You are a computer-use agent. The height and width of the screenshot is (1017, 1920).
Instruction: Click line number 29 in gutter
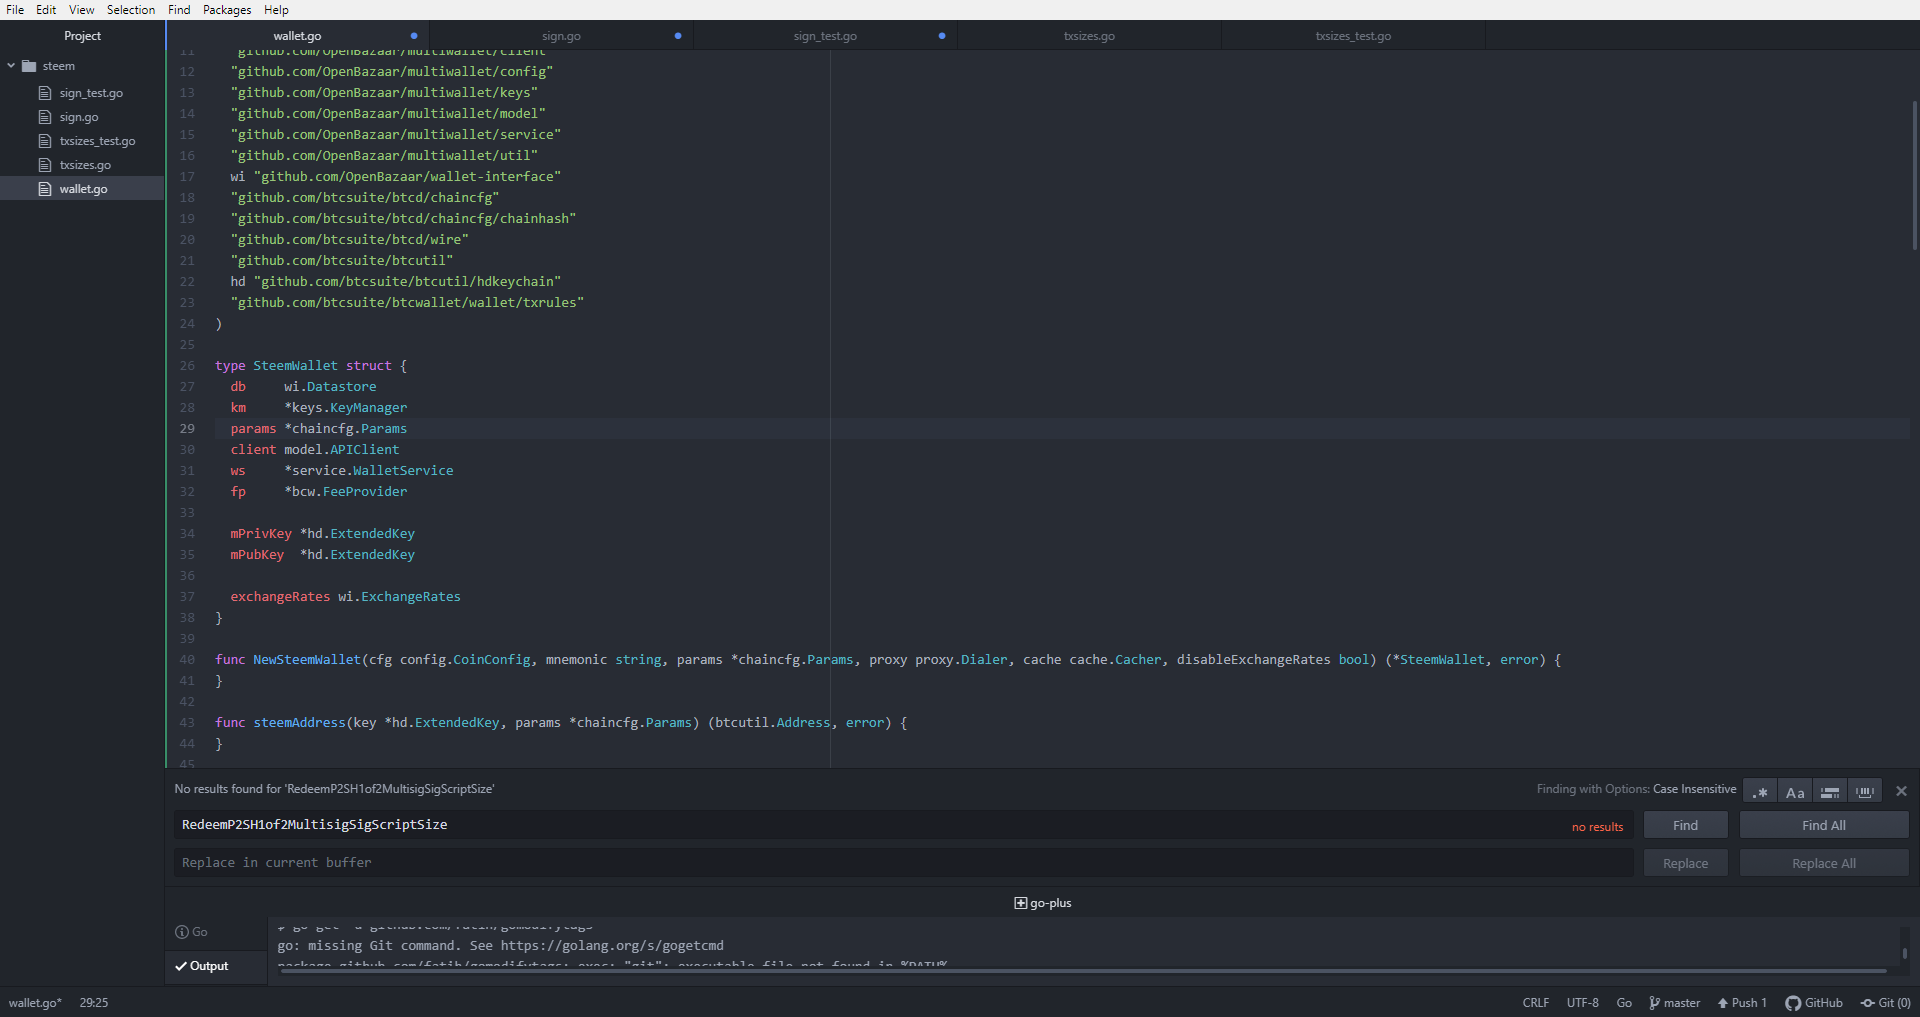(x=187, y=429)
